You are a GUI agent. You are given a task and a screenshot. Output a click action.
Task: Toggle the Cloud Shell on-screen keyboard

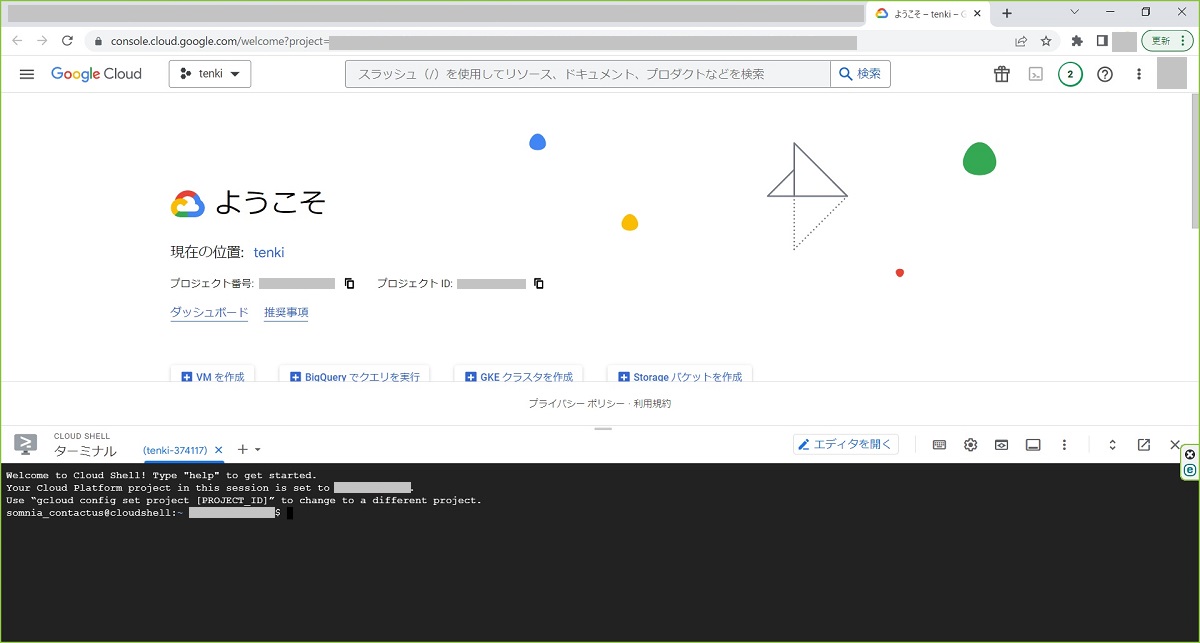pyautogui.click(x=939, y=445)
